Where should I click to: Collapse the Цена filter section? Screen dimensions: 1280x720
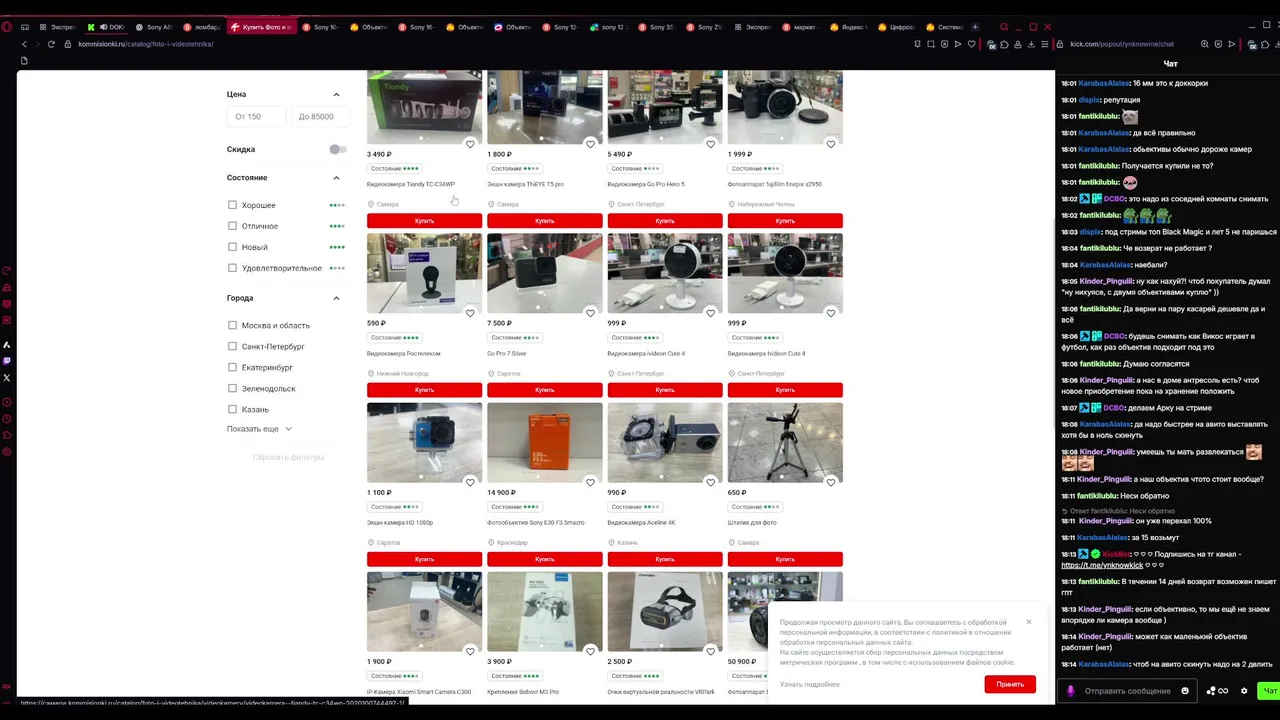(x=336, y=94)
